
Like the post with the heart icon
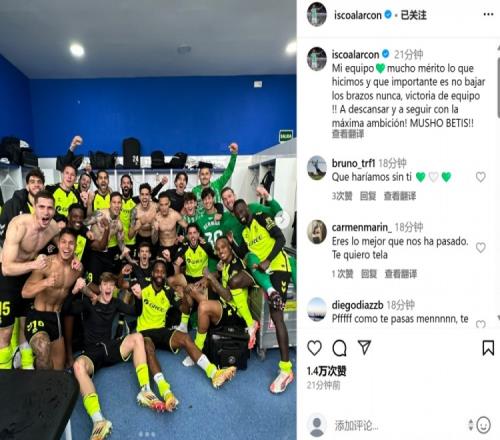pyautogui.click(x=314, y=348)
